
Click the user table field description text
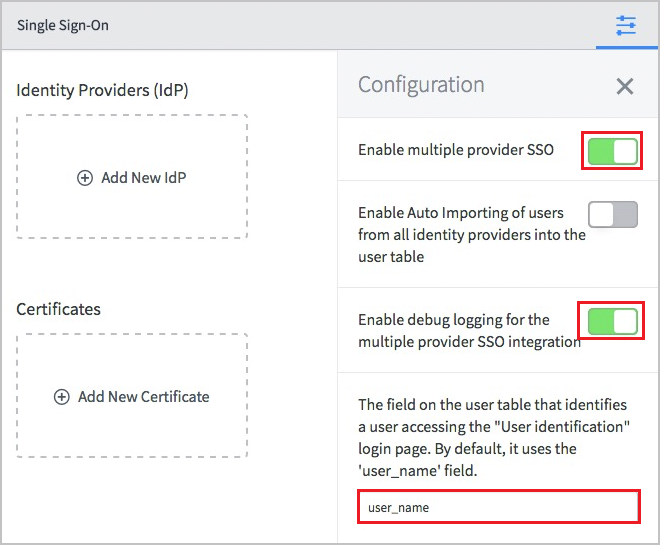tap(492, 437)
